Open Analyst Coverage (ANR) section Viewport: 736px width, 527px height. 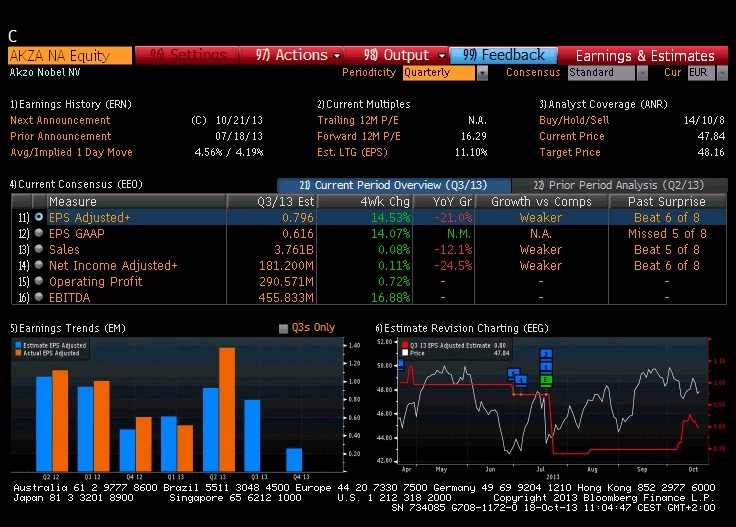tap(603, 104)
